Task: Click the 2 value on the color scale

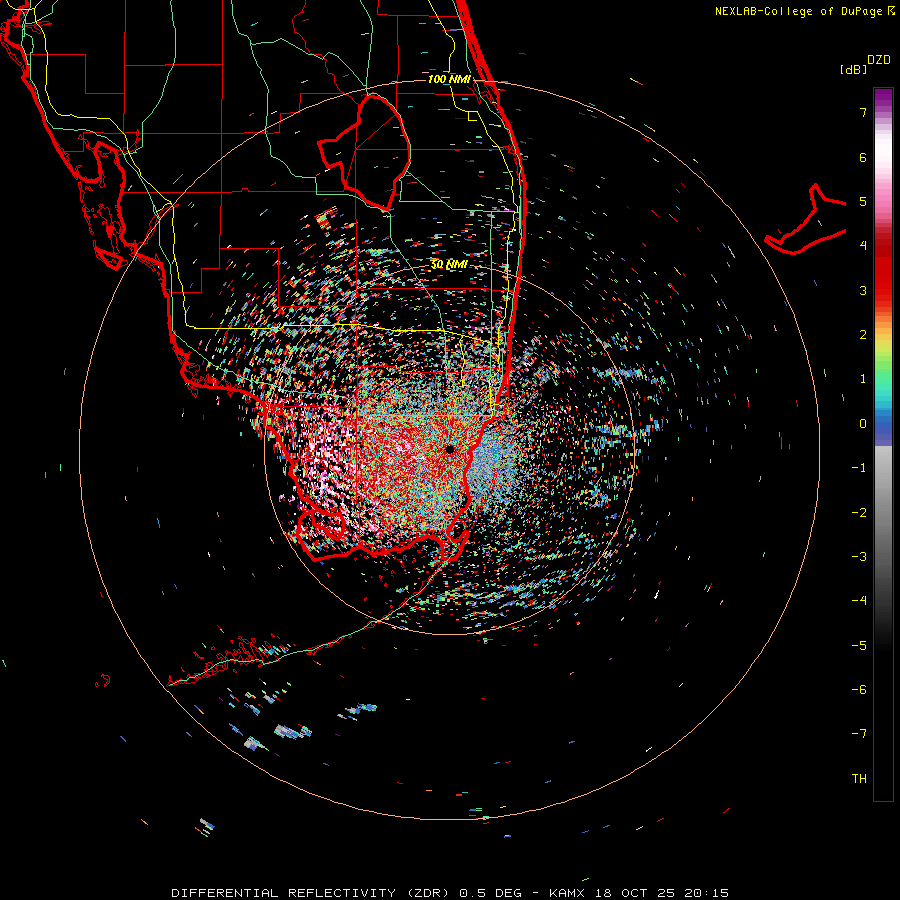Action: 863,335
